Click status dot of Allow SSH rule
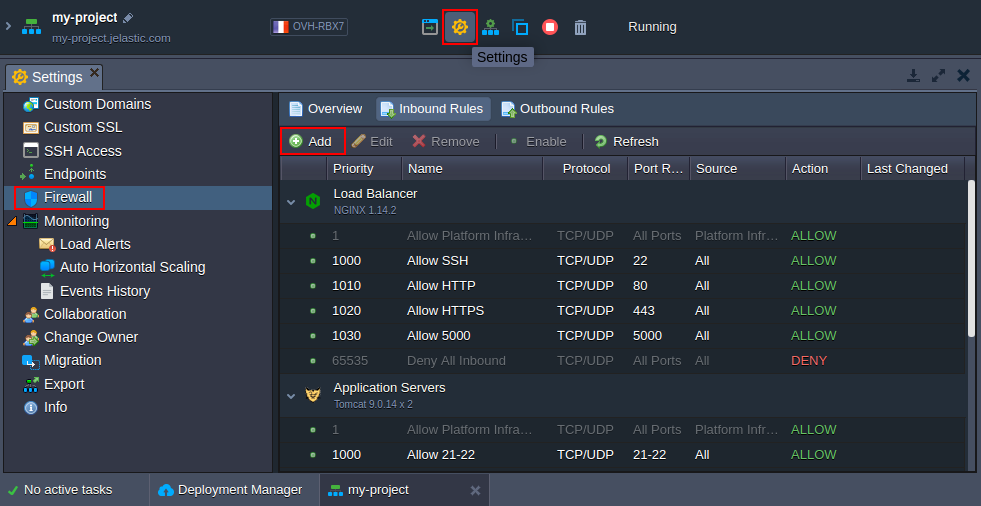Viewport: 981px width, 506px height. pos(313,261)
